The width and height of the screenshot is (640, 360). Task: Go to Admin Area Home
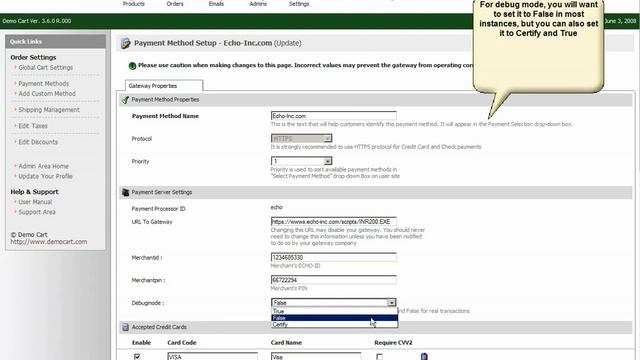point(43,166)
